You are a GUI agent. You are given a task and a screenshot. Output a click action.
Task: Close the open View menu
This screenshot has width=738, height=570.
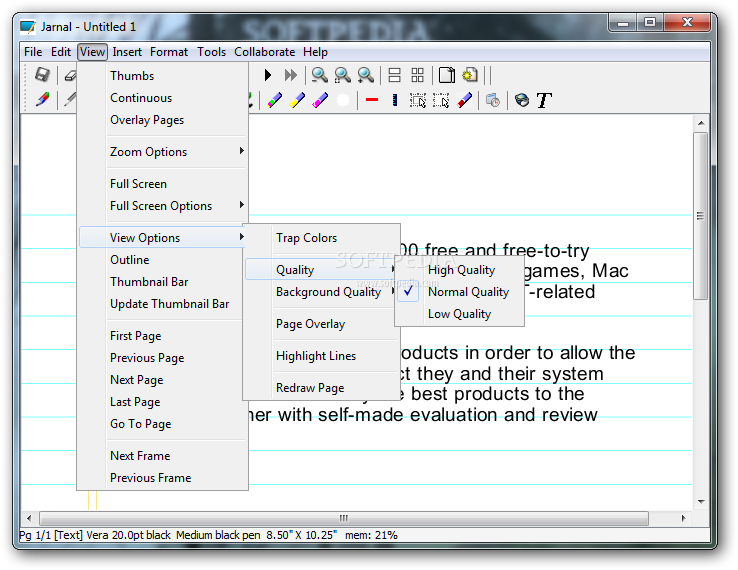92,52
